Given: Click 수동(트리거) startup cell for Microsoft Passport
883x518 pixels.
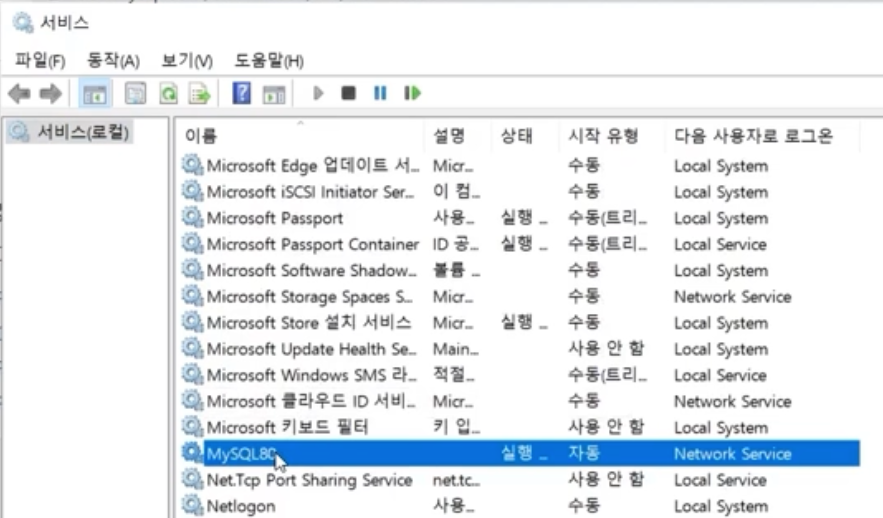Looking at the screenshot, I should (608, 218).
